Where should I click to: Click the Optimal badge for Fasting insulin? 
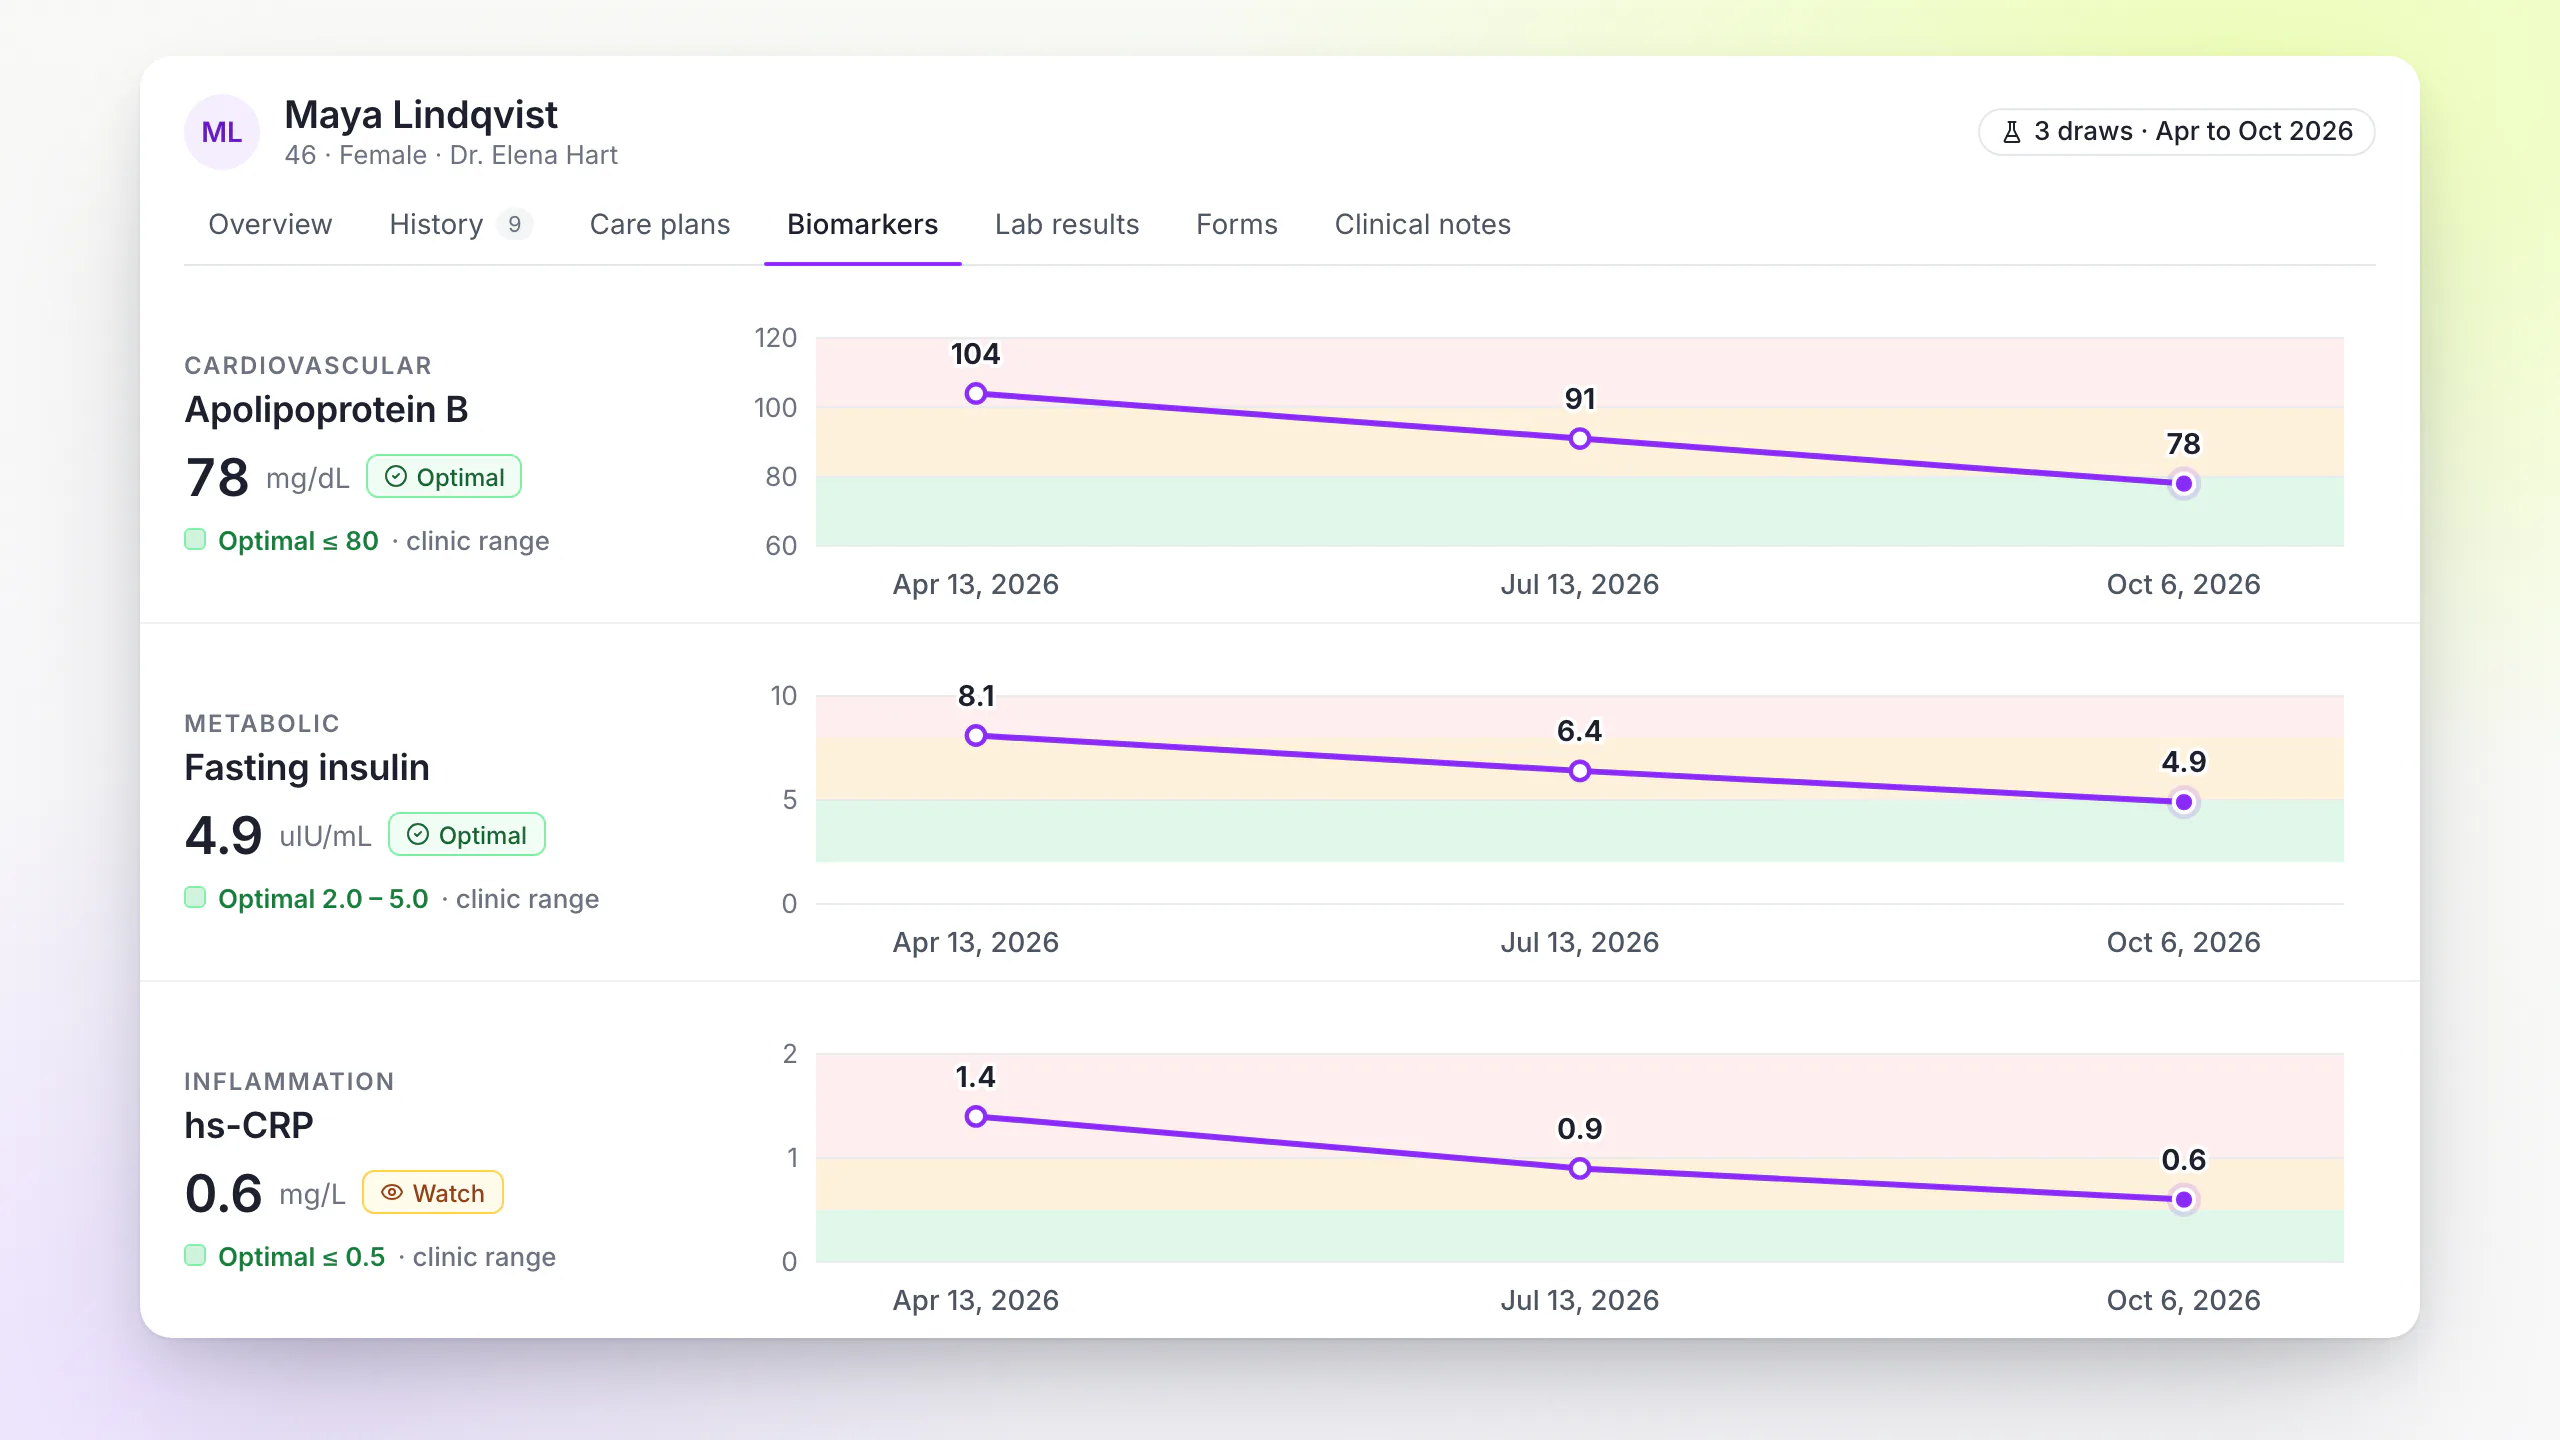click(x=466, y=835)
